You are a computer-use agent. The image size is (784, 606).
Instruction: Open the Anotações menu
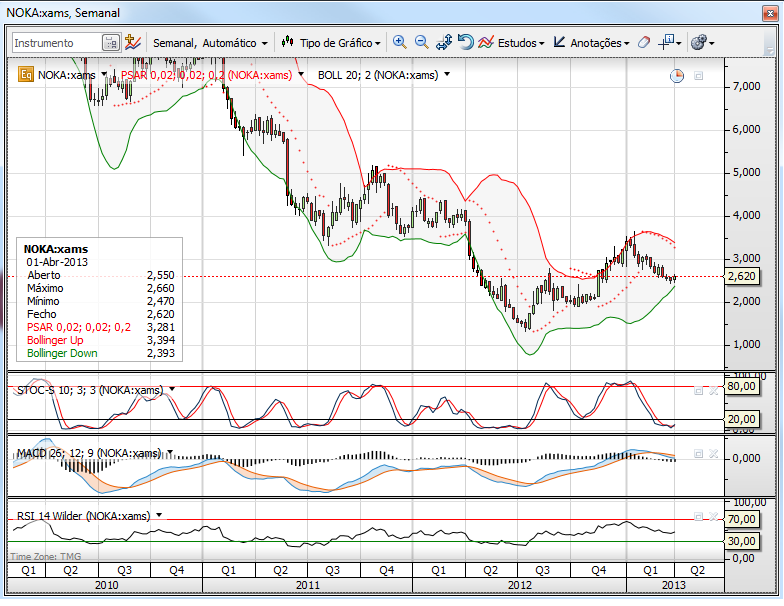592,43
